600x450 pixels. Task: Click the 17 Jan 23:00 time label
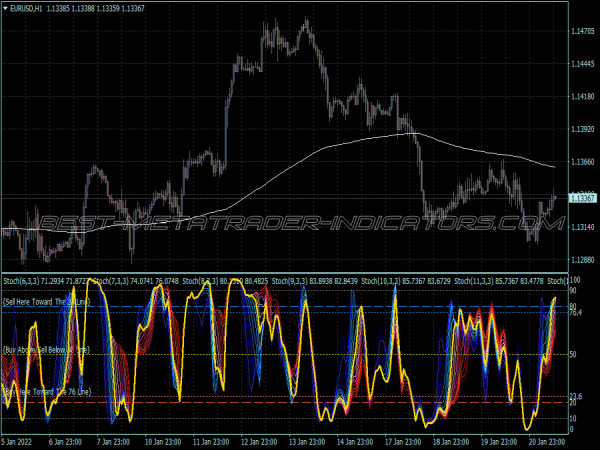403,442
